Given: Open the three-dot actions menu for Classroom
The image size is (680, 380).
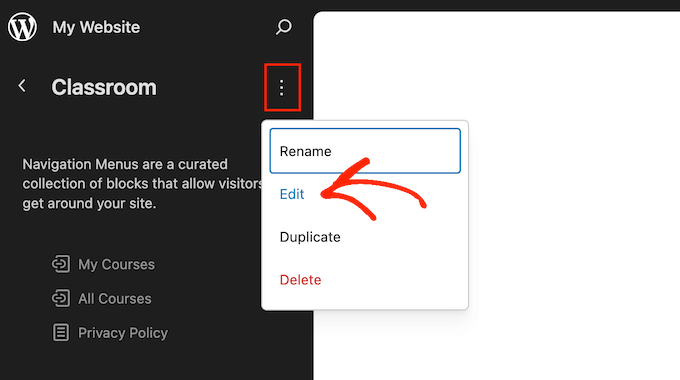Looking at the screenshot, I should (282, 88).
